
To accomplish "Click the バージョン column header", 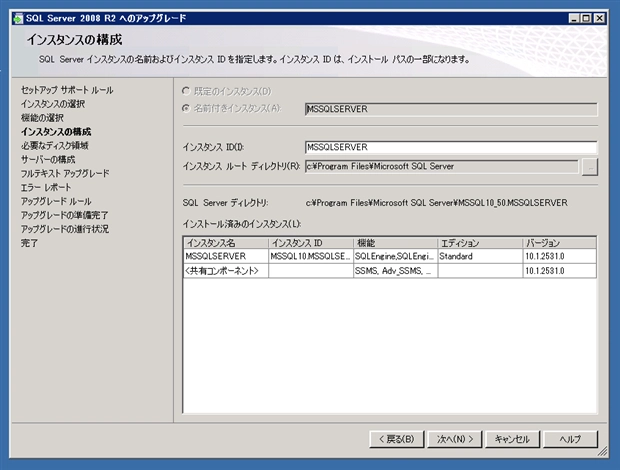I will click(560, 243).
